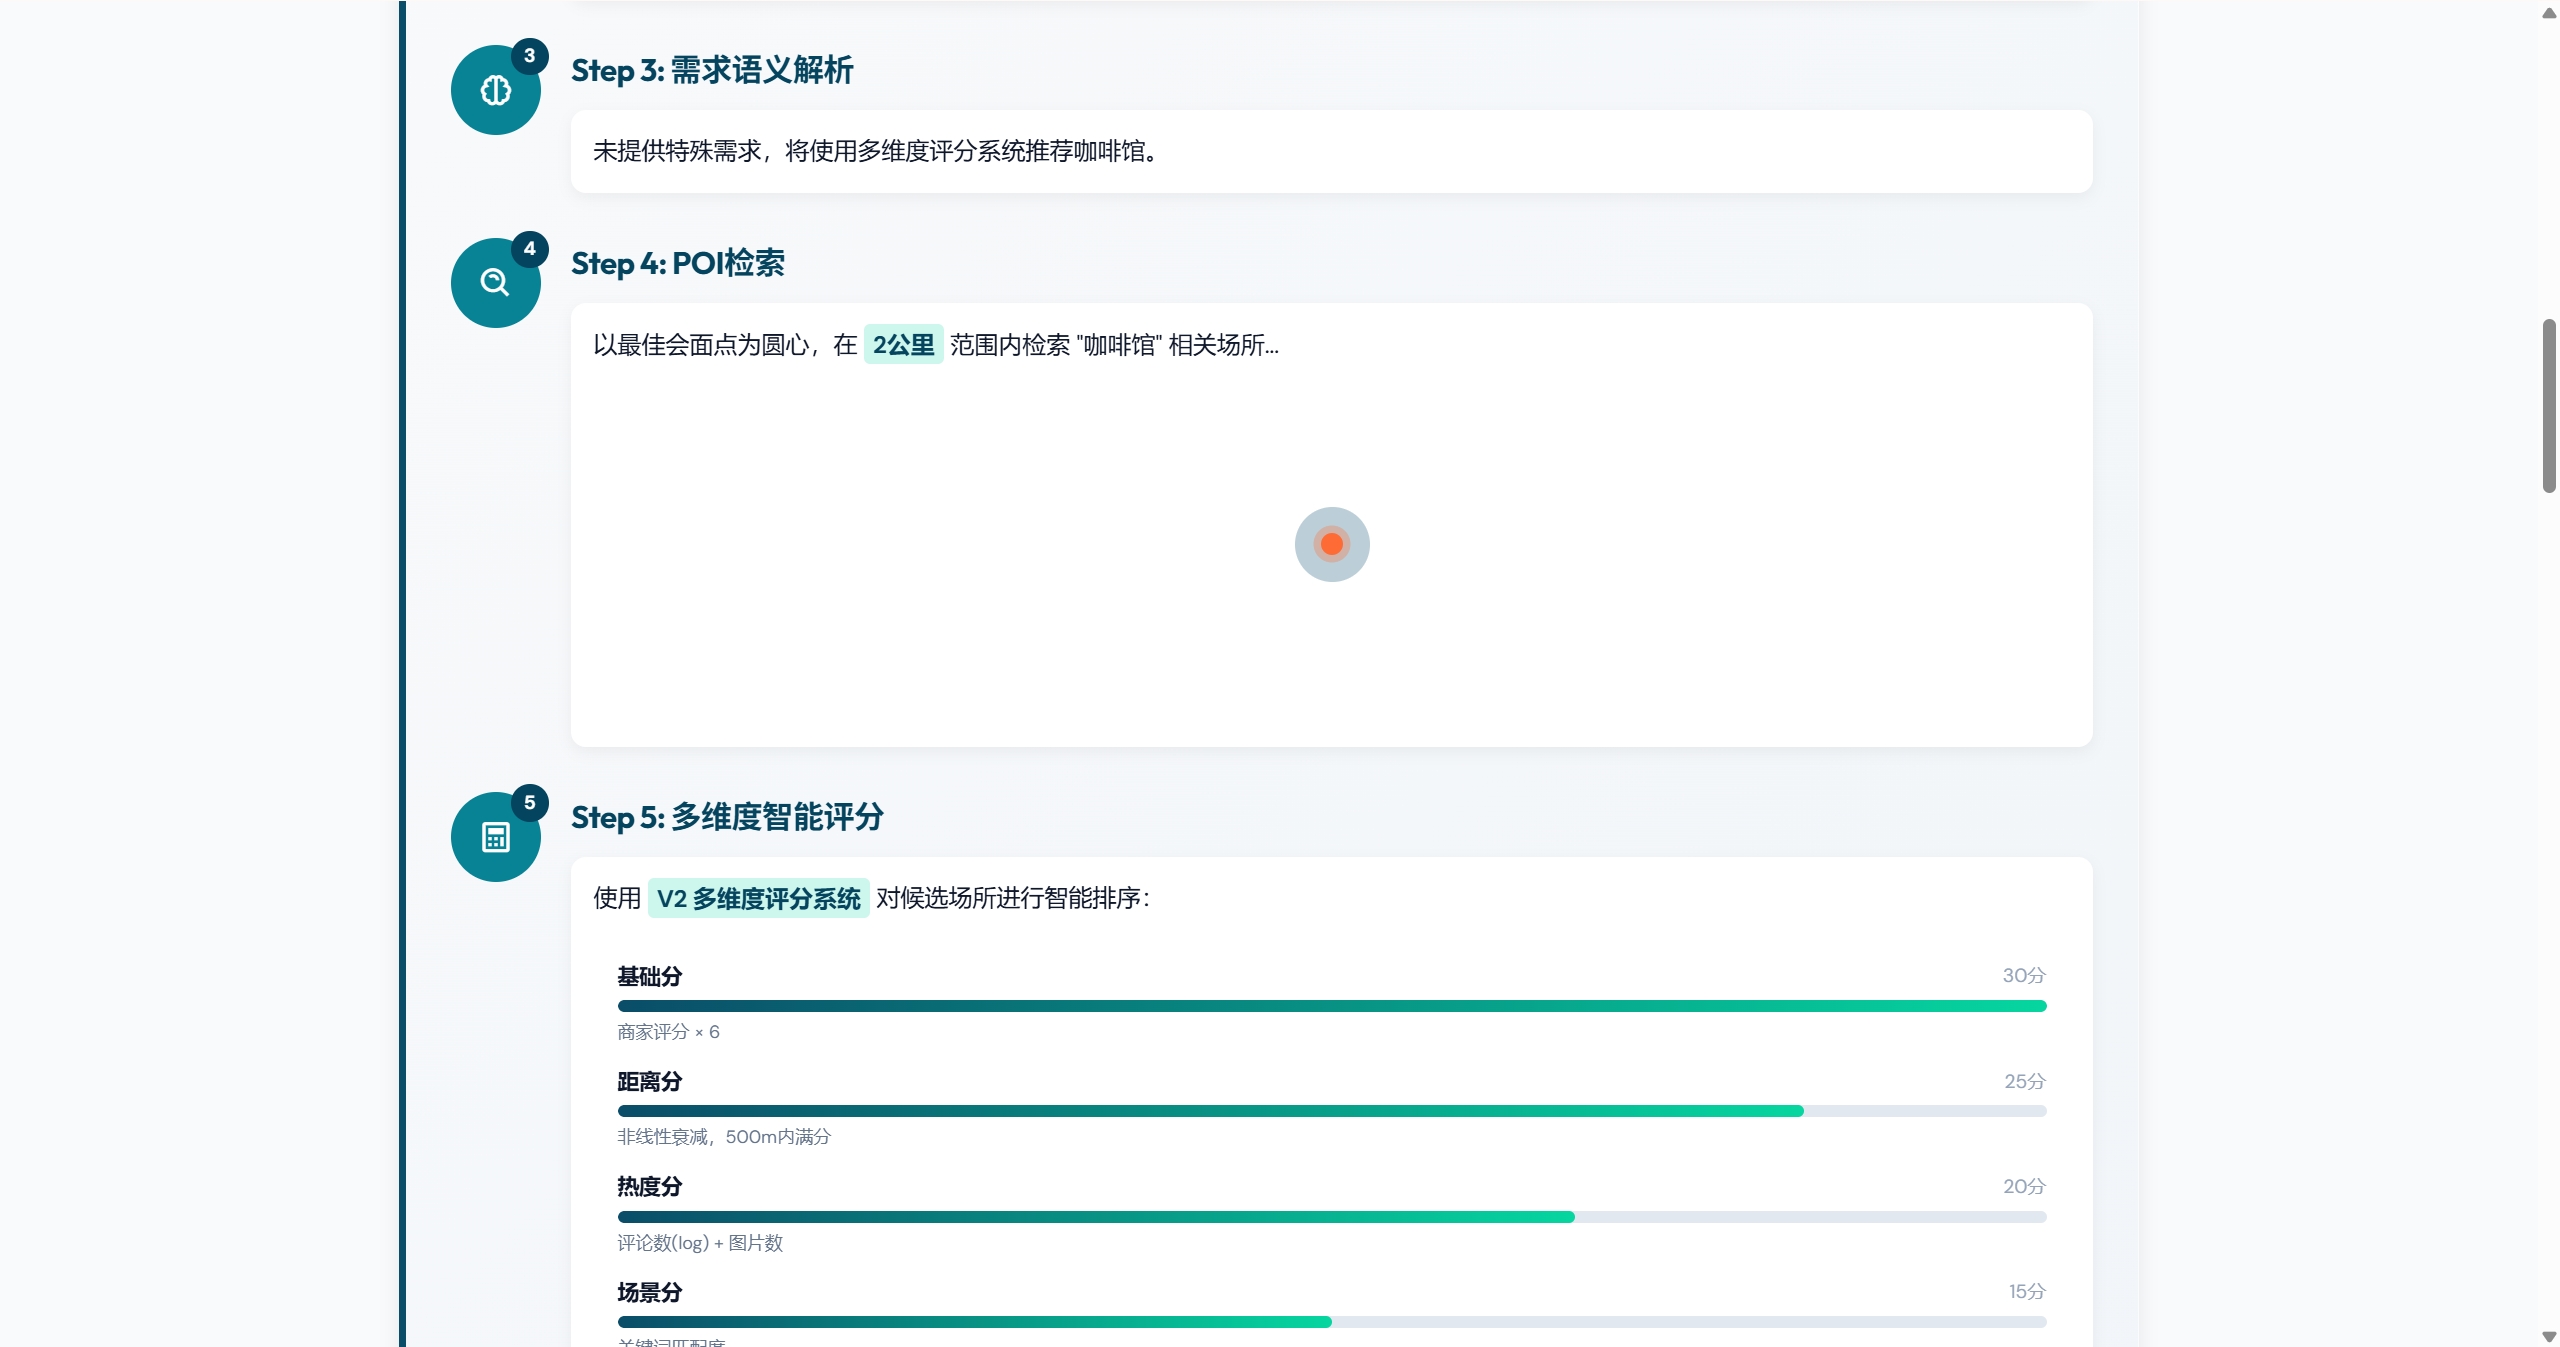Click the magnifier search icon for Step 4
Image resolution: width=2560 pixels, height=1347 pixels.
pos(495,283)
